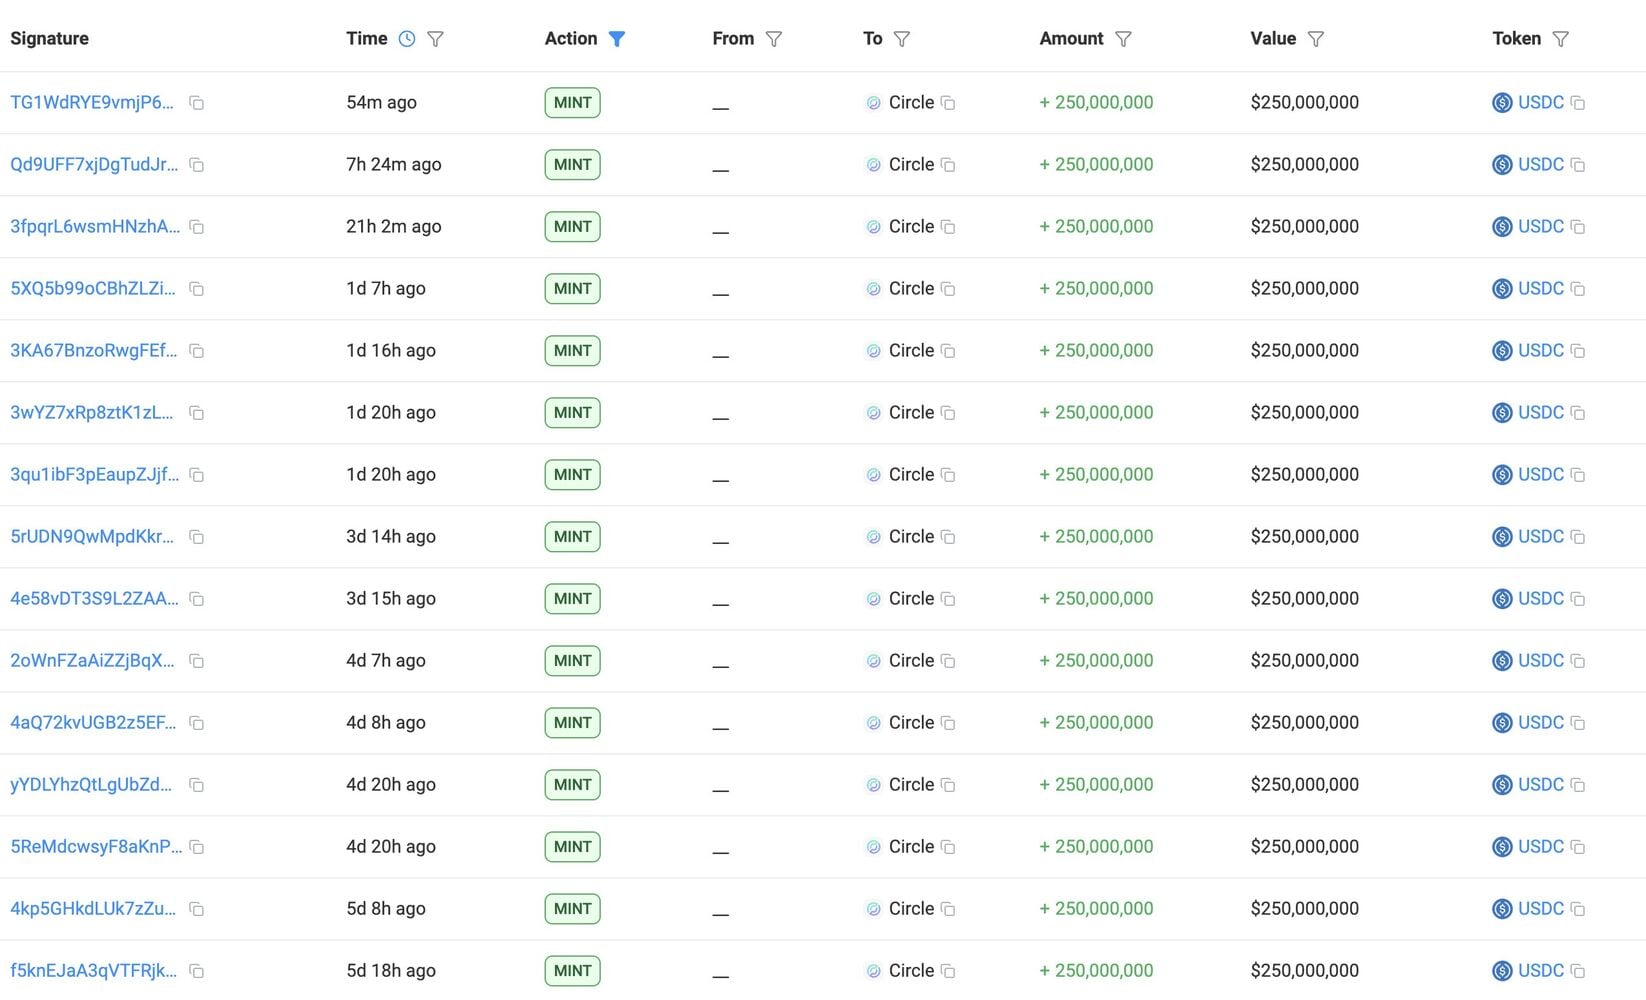Open transaction 4aQ72kvUGB2z5EF...
The width and height of the screenshot is (1646, 1000).
(x=93, y=722)
